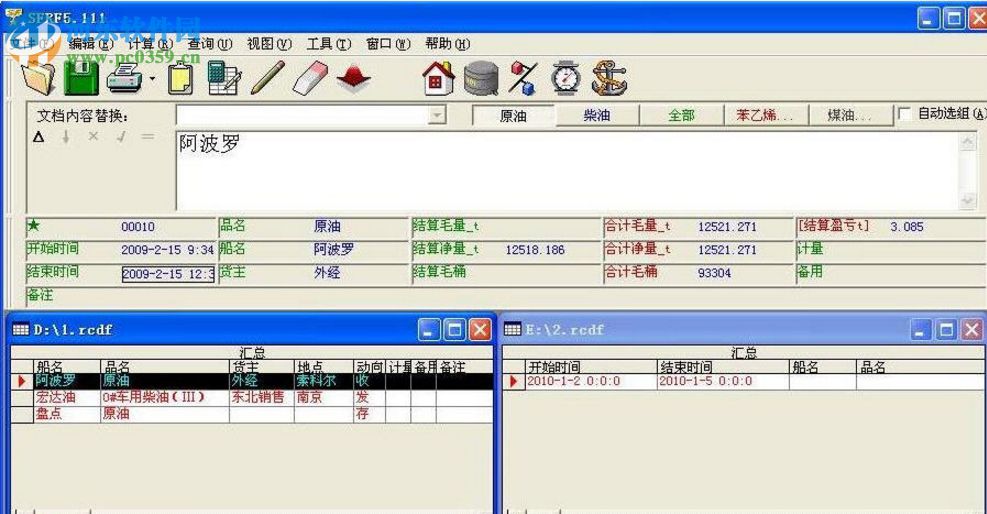987x514 pixels.
Task: Click the ship anchor icon
Action: point(609,79)
